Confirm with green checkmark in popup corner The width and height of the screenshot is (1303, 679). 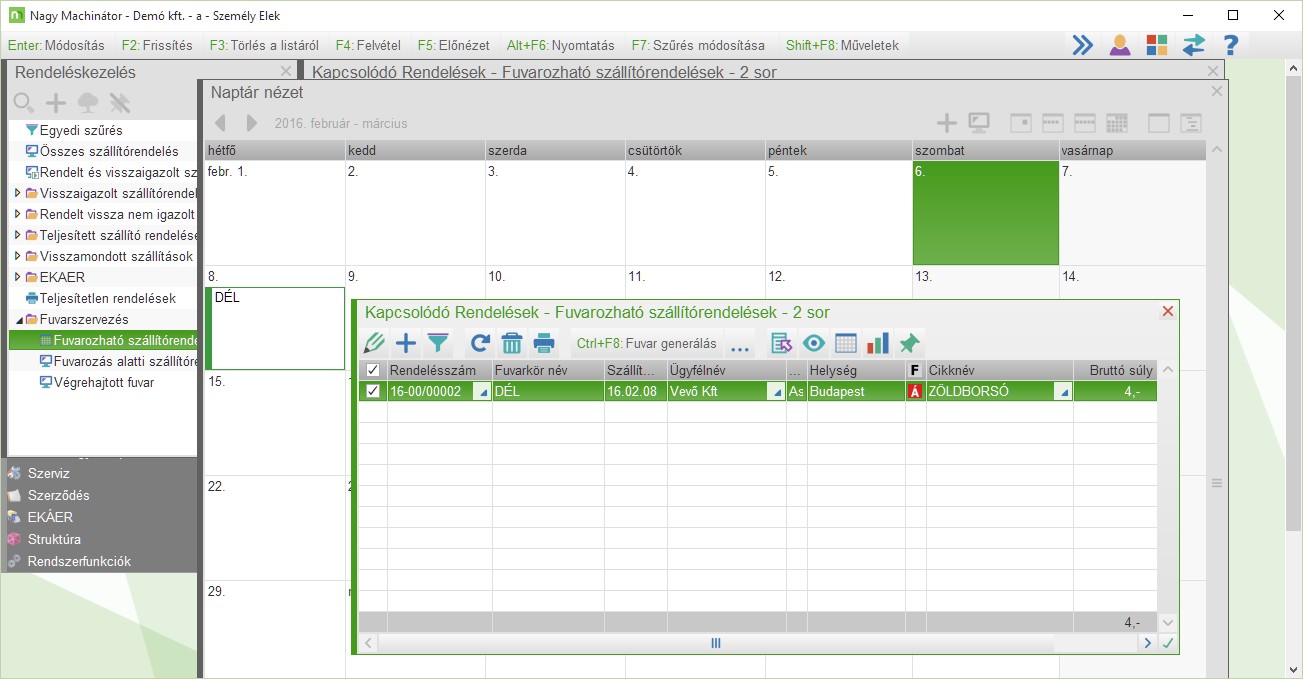click(x=1167, y=644)
